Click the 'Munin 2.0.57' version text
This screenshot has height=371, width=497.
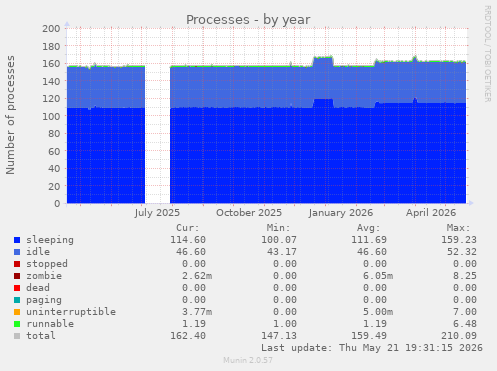248,360
